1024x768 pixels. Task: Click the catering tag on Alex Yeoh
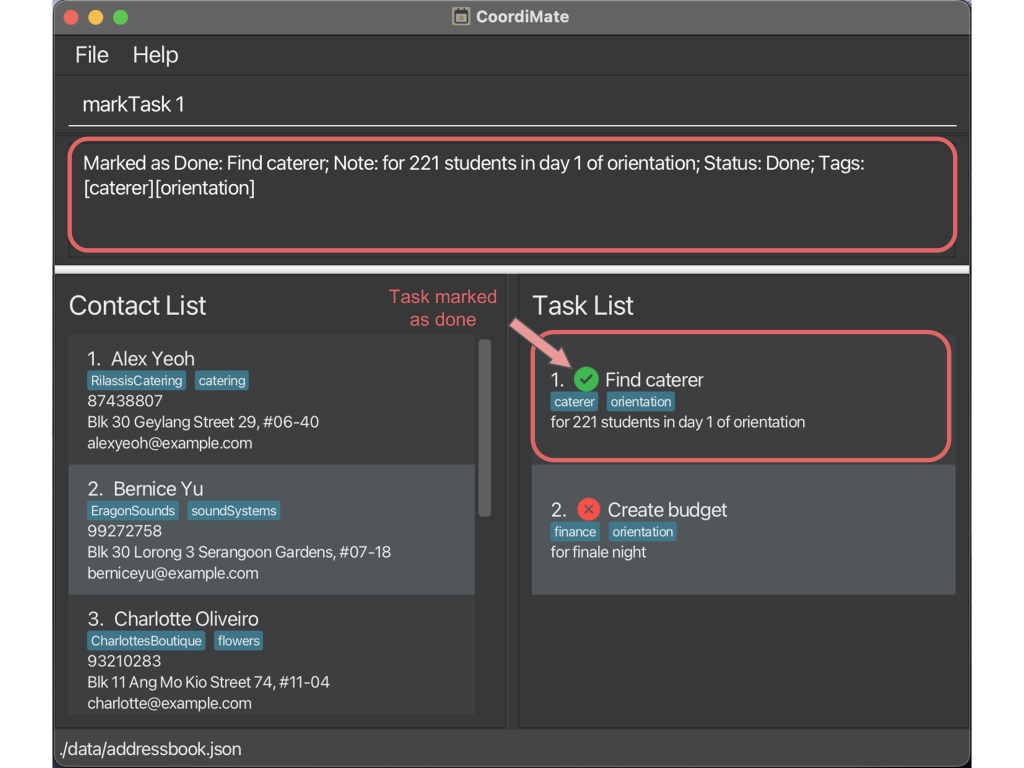[x=221, y=381]
